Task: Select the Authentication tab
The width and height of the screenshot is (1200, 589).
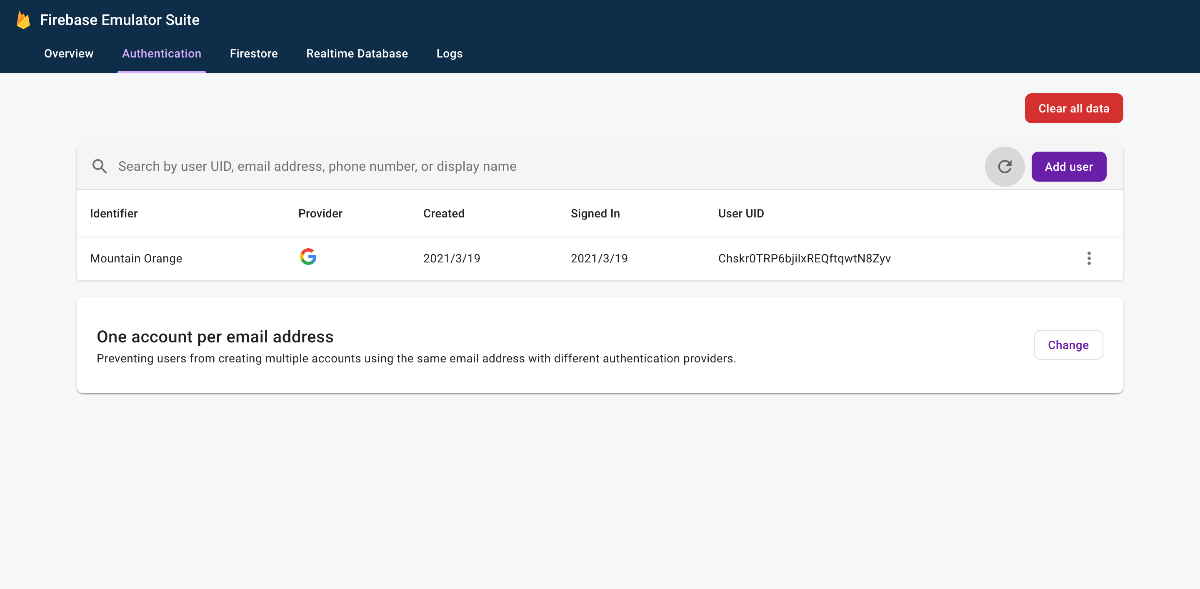Action: (x=162, y=54)
